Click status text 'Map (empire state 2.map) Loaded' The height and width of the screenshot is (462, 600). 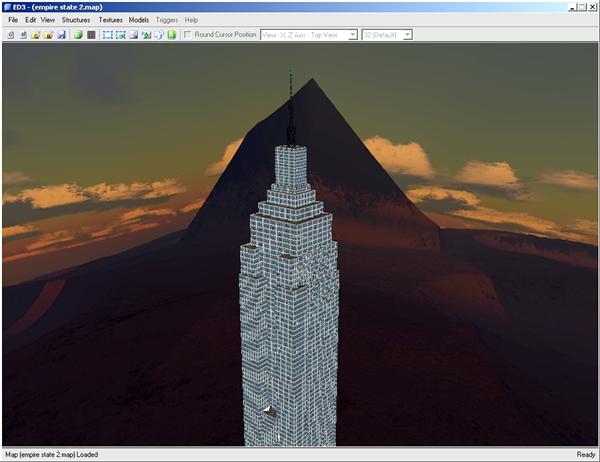(52, 455)
